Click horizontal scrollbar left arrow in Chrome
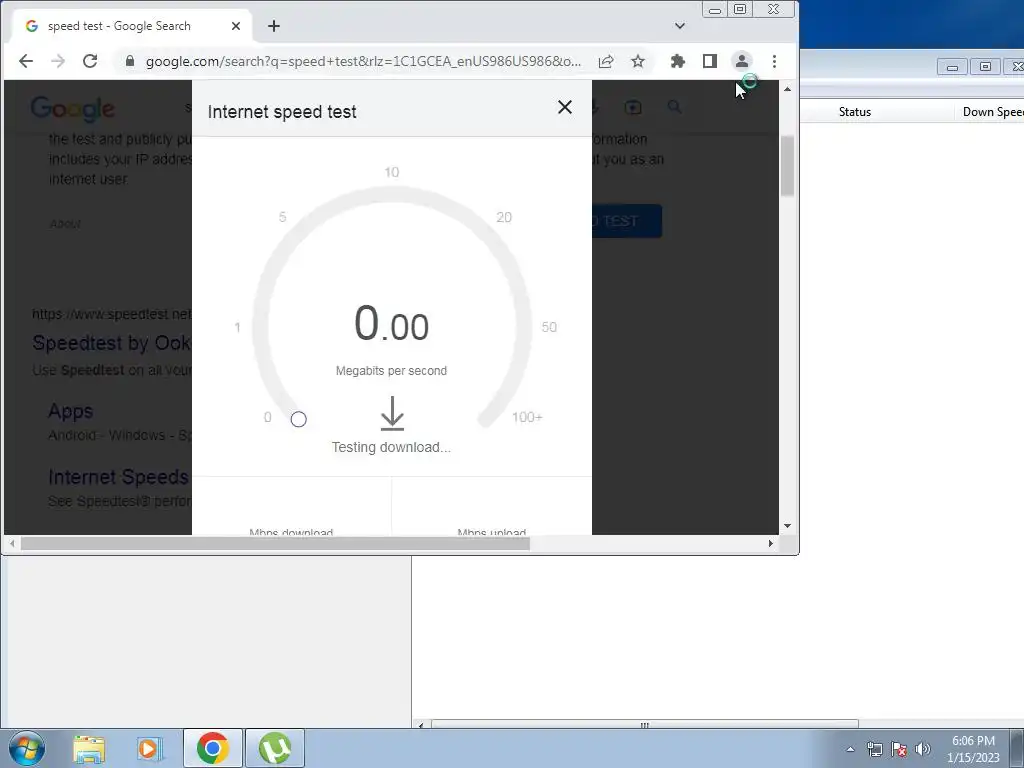This screenshot has width=1024, height=768. tap(12, 543)
